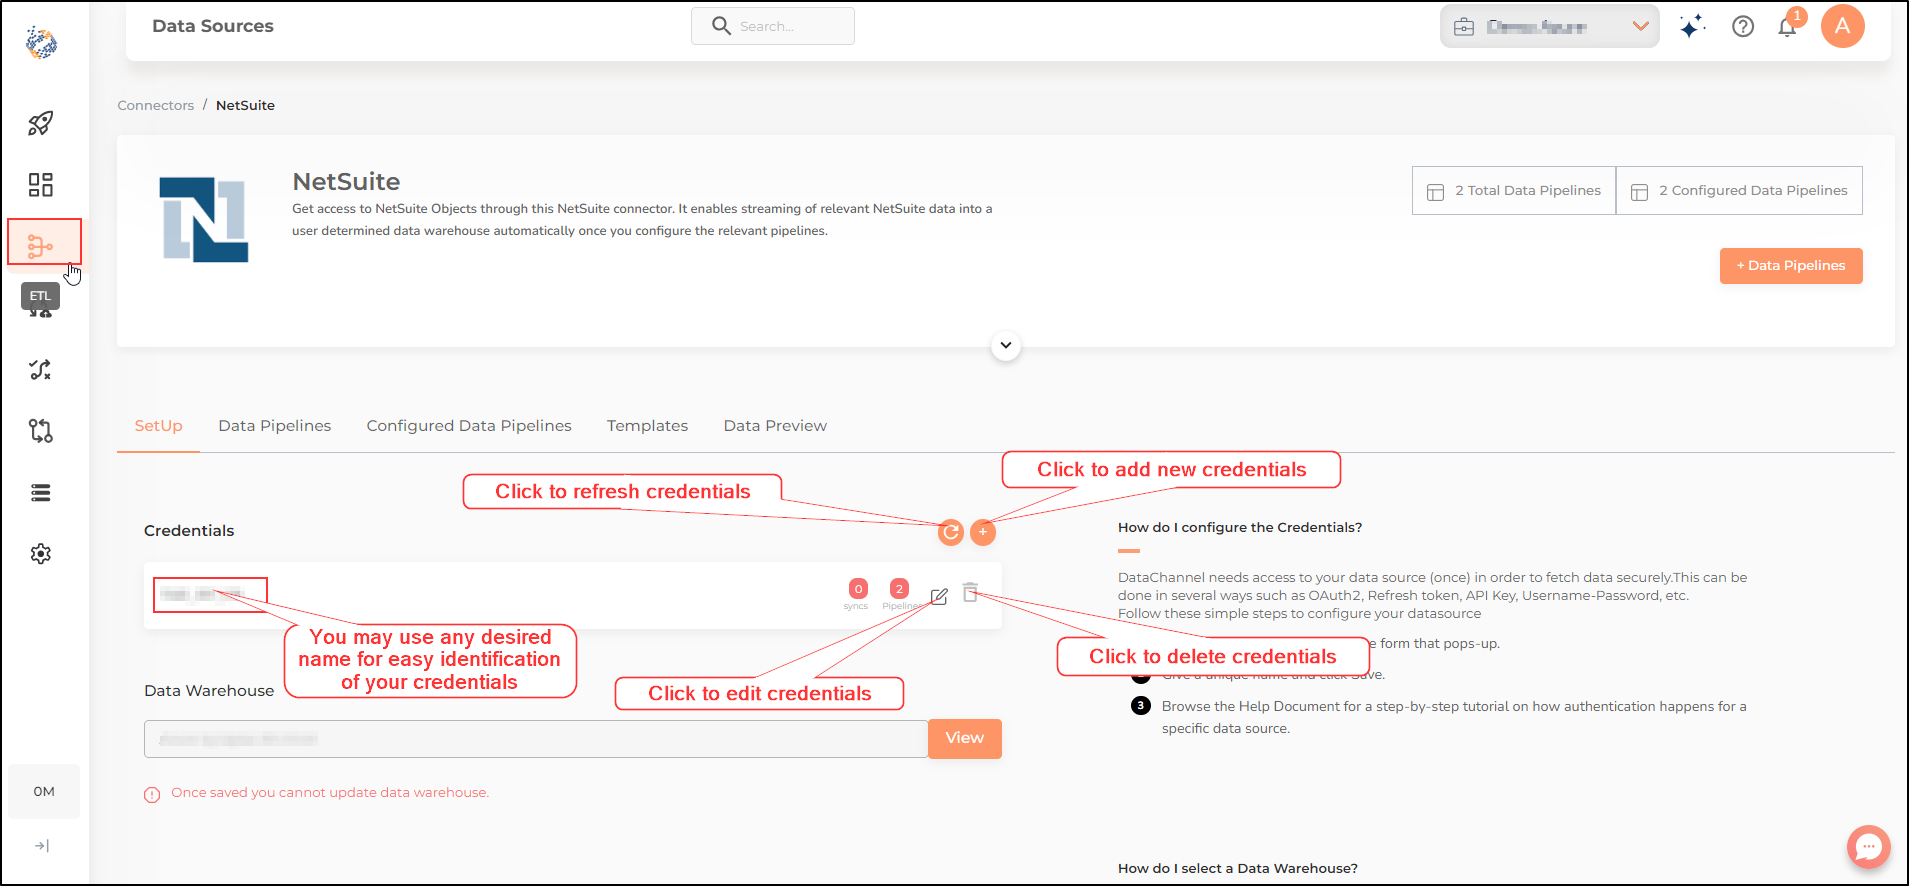Open the chat support bubble

click(x=1868, y=848)
